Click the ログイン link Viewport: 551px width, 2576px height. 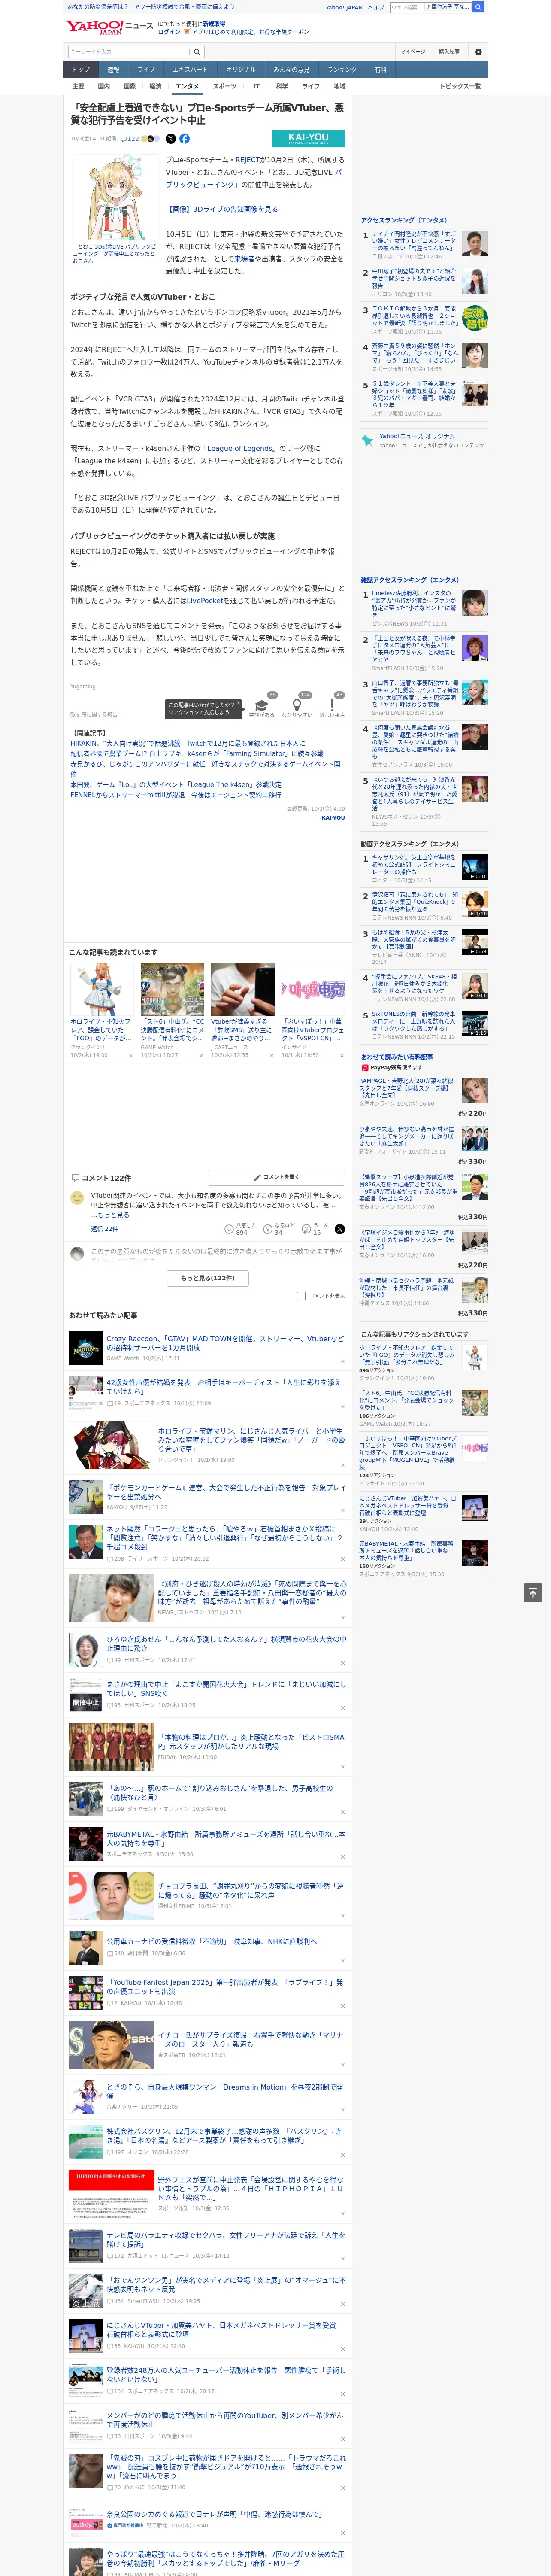(169, 32)
